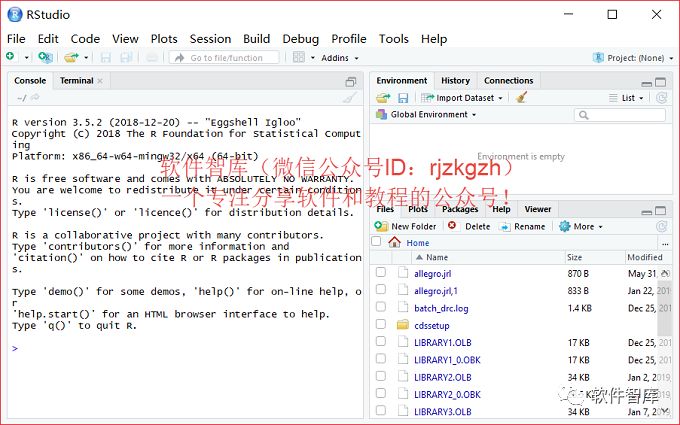Click the Environment search field

[620, 114]
